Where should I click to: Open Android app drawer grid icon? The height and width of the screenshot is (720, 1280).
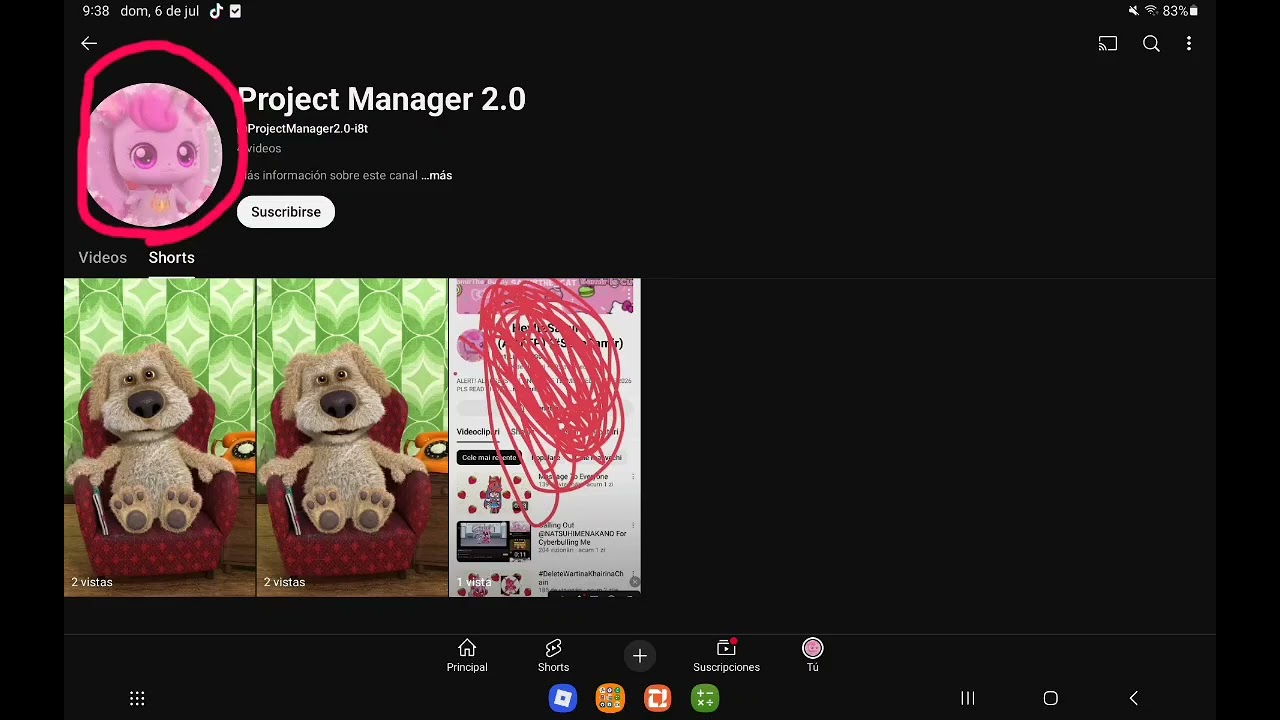[138, 698]
